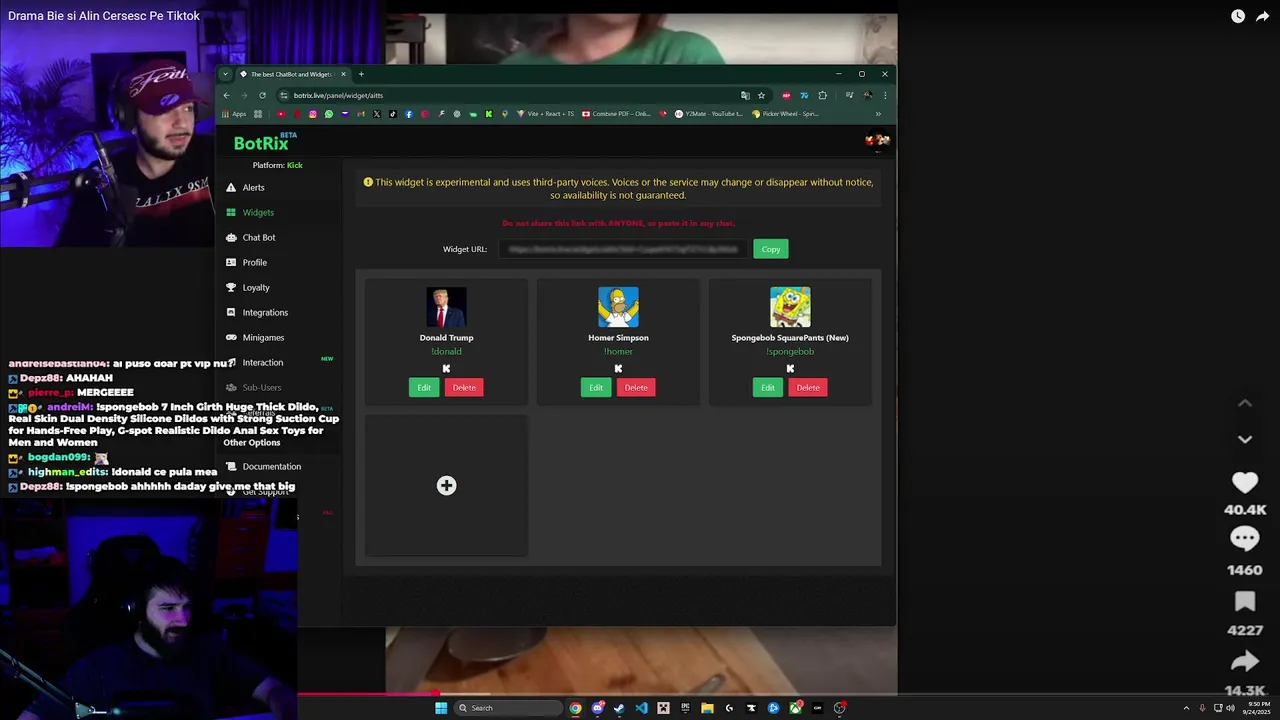The height and width of the screenshot is (720, 1280).
Task: Expand the bookmarks bar overflow chevron
Action: (878, 114)
